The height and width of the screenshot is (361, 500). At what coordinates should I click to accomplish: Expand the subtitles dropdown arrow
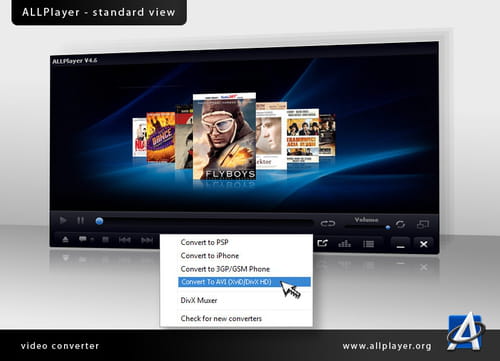92,239
